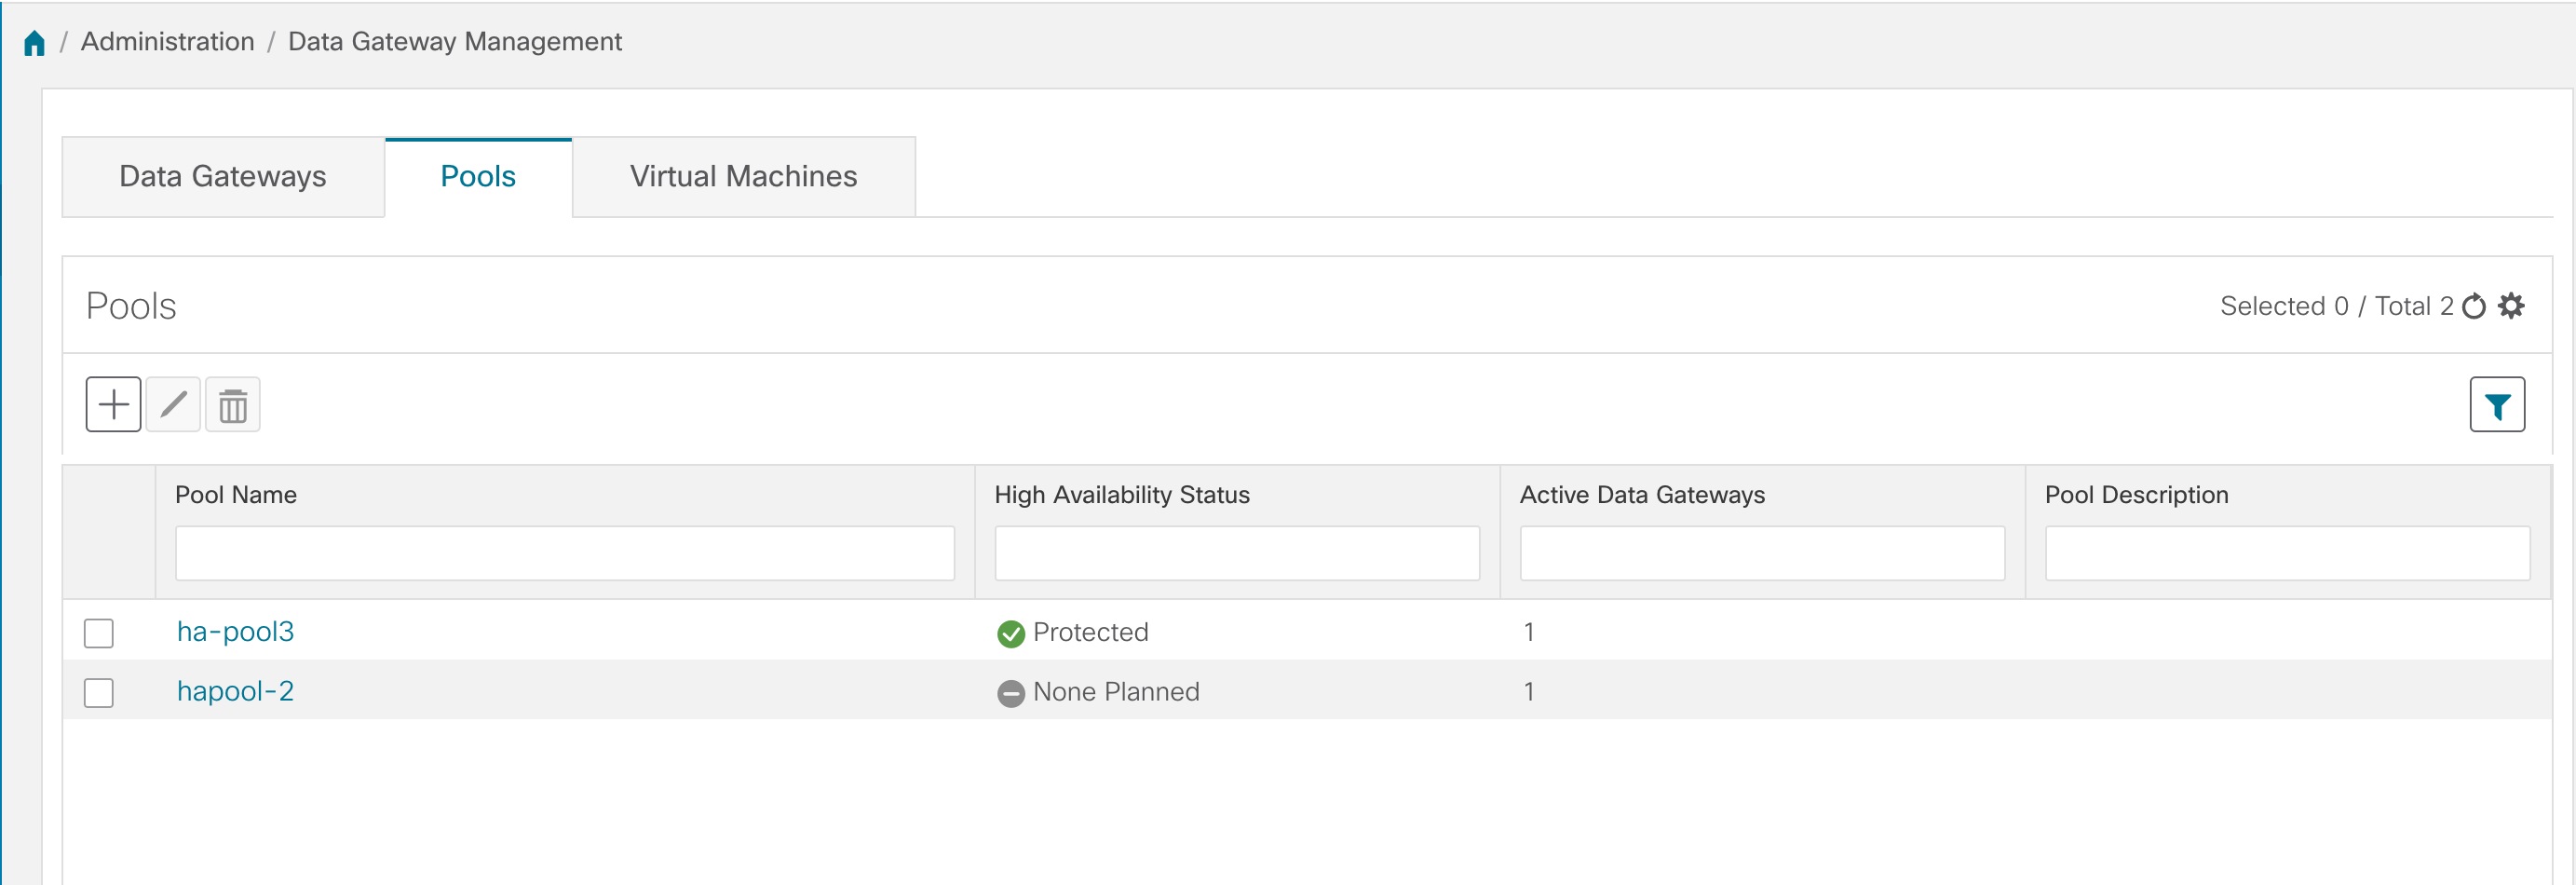This screenshot has width=2576, height=885.
Task: Select the Pools tab
Action: pos(478,177)
